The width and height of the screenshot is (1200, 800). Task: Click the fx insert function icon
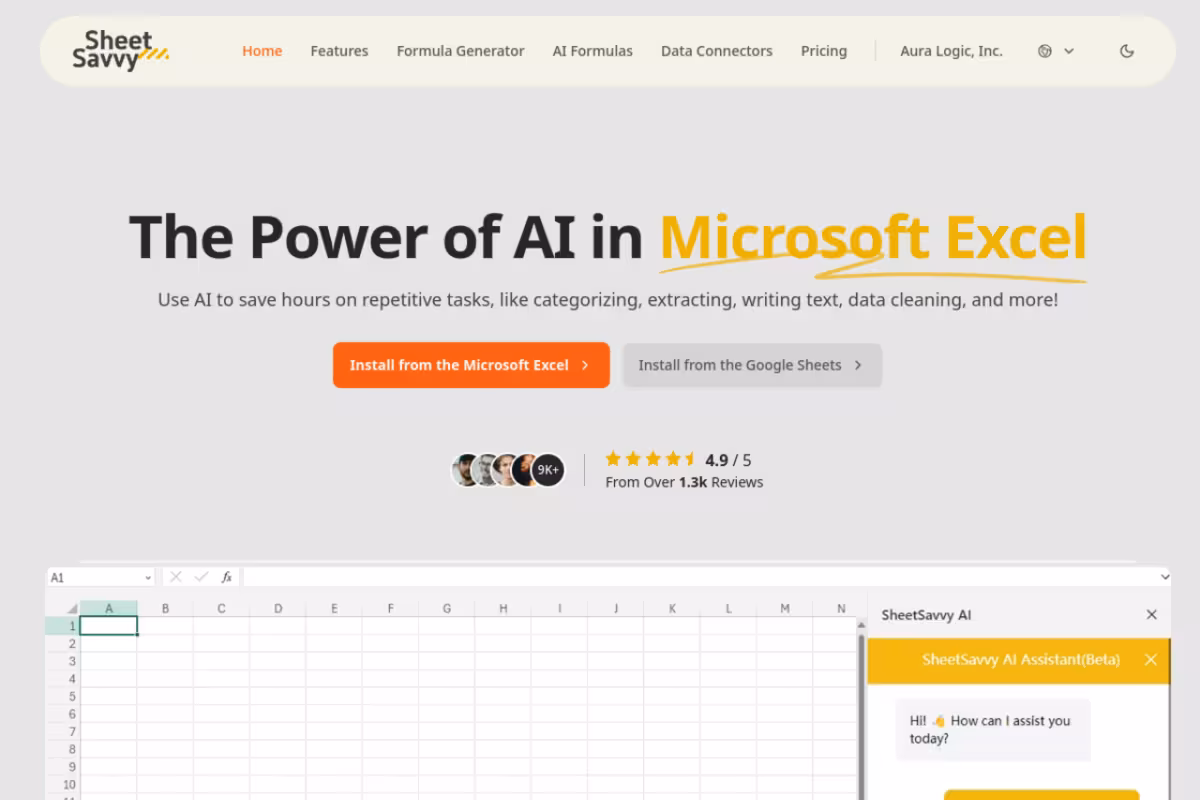click(x=227, y=577)
